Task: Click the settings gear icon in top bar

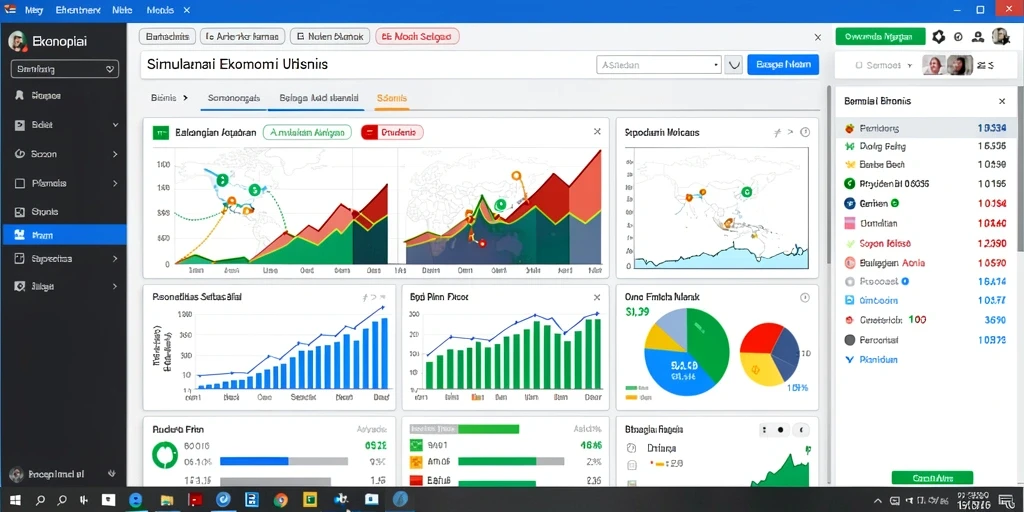Action: pyautogui.click(x=938, y=37)
